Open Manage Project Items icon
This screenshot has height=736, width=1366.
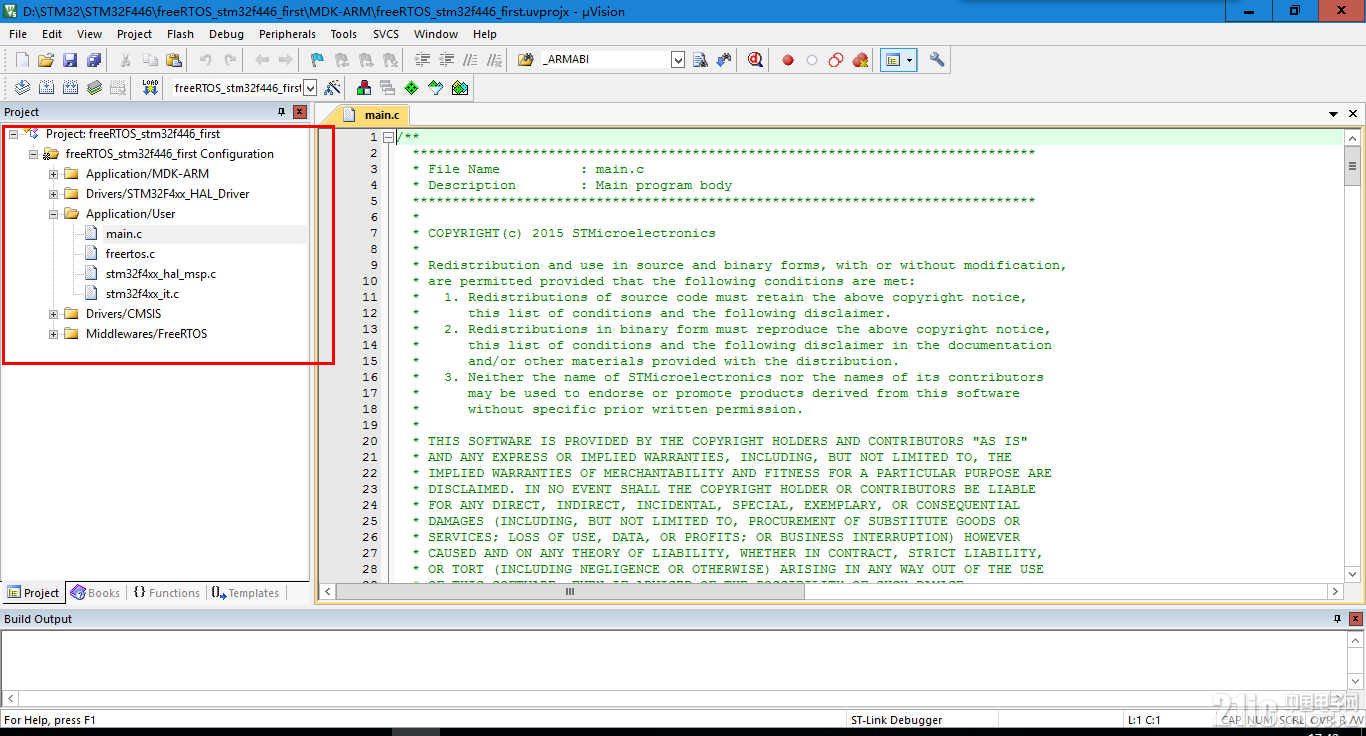(x=363, y=88)
